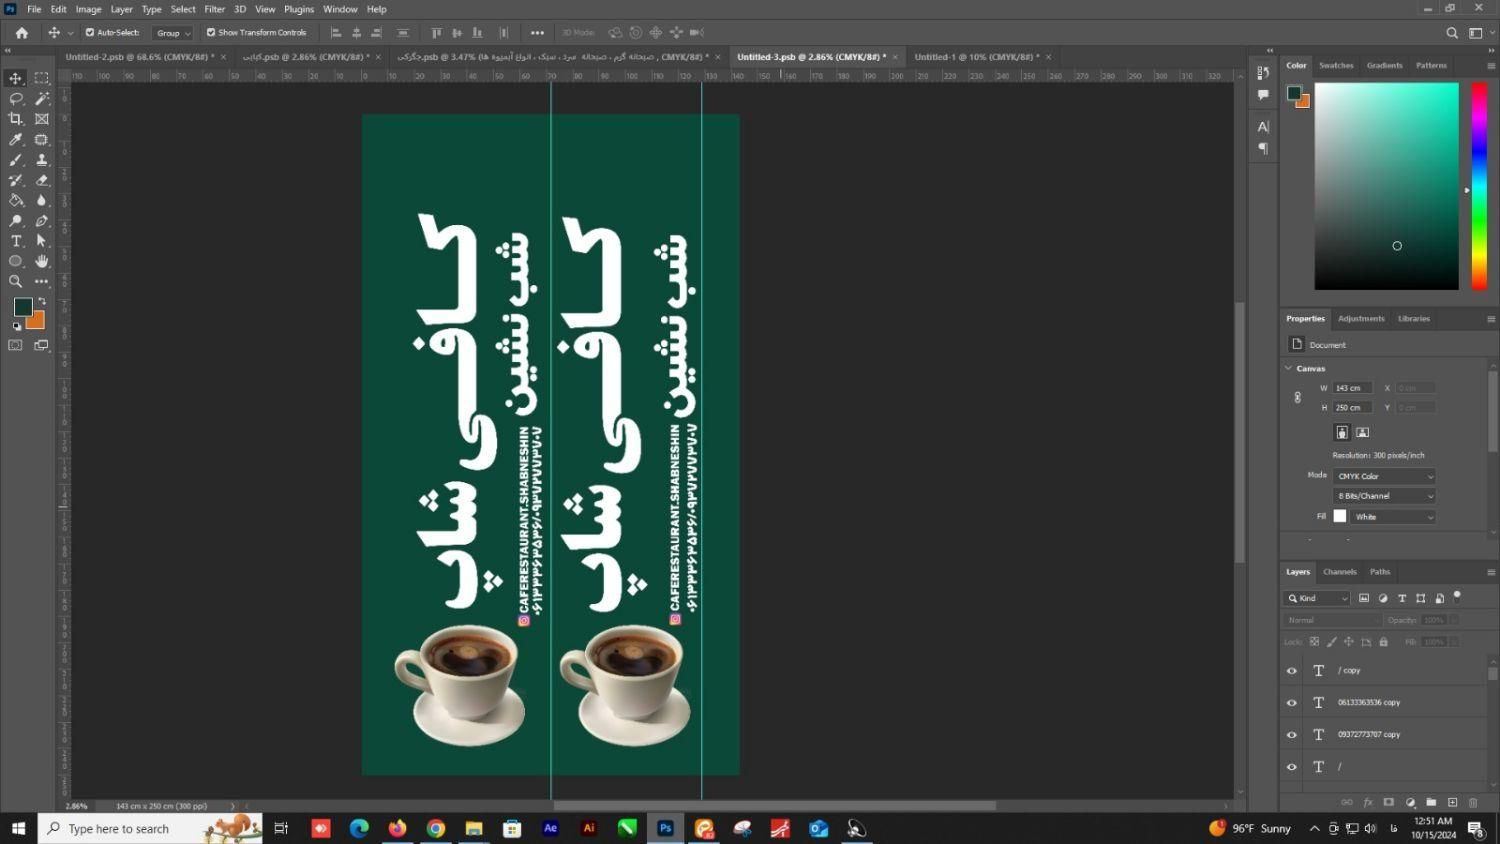Toggle Show Transform Controls checkbox
Viewport: 1500px width, 844px height.
[x=211, y=32]
